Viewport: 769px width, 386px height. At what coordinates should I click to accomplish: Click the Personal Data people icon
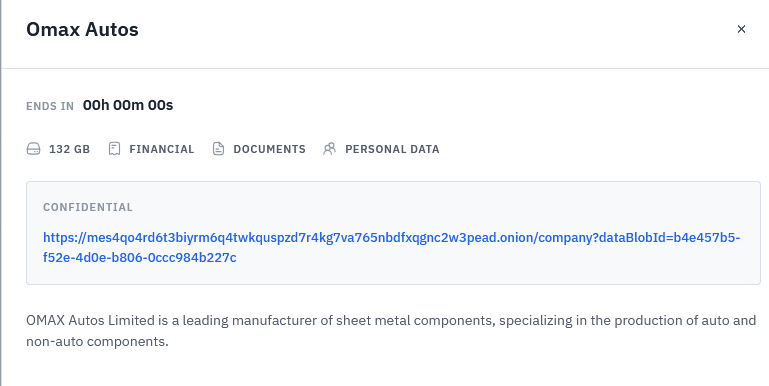(x=330, y=149)
